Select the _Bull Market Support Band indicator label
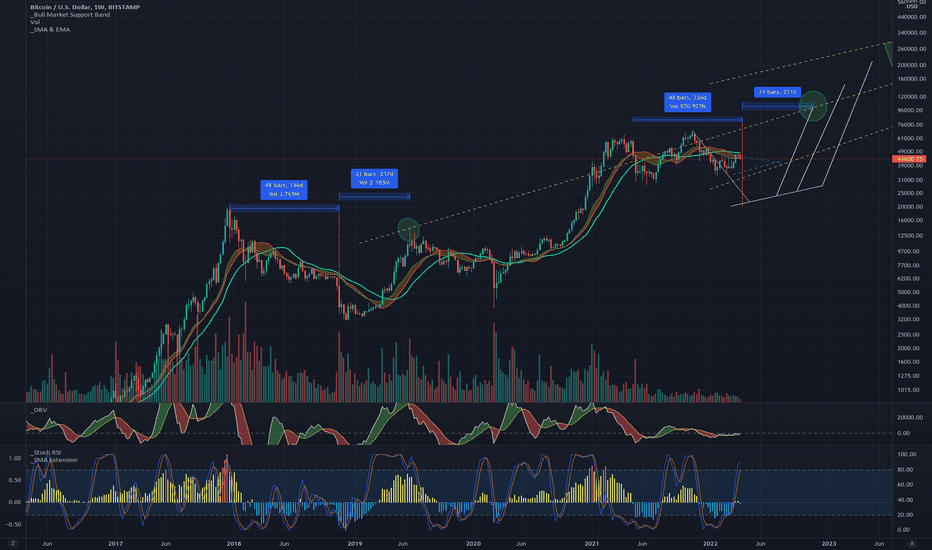The width and height of the screenshot is (932, 550). [70, 14]
